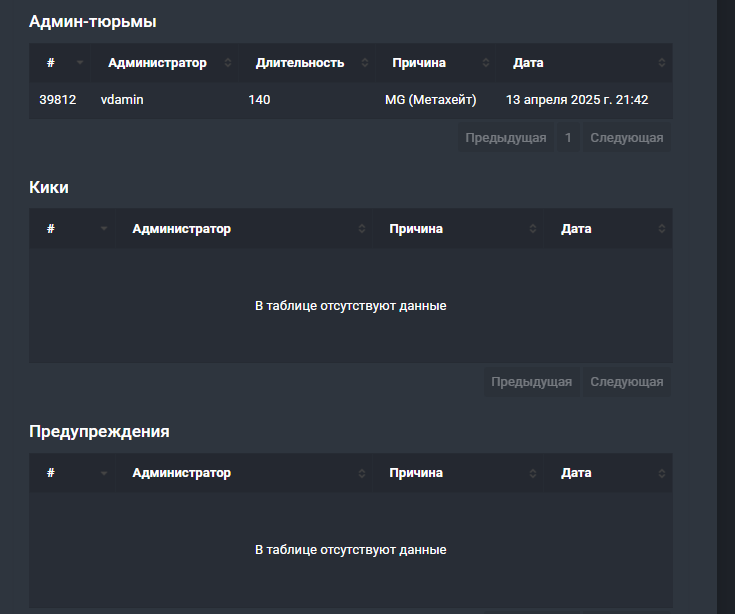This screenshot has height=614, width=735.
Task: Sort Предупреждения table by Дата arrows
Action: pos(661,473)
